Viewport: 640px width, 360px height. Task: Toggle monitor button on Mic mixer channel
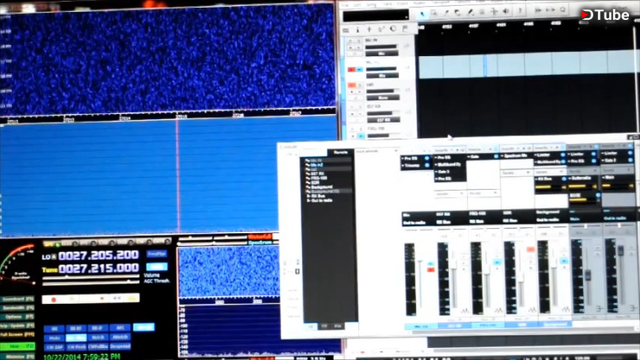click(x=431, y=264)
